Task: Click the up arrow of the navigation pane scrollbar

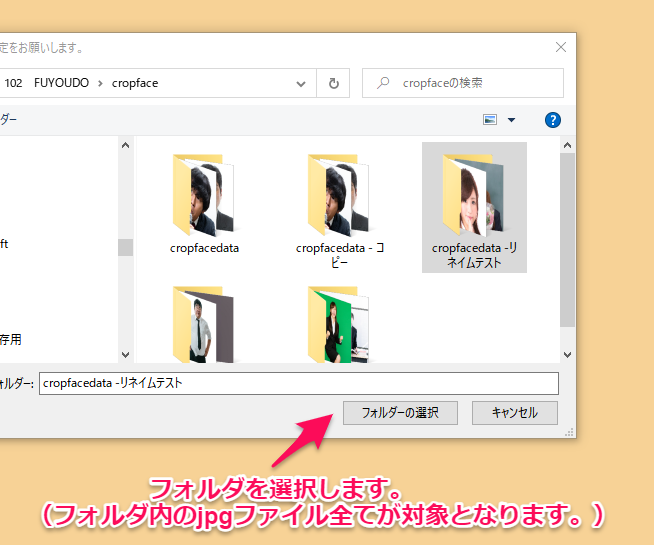Action: (125, 145)
